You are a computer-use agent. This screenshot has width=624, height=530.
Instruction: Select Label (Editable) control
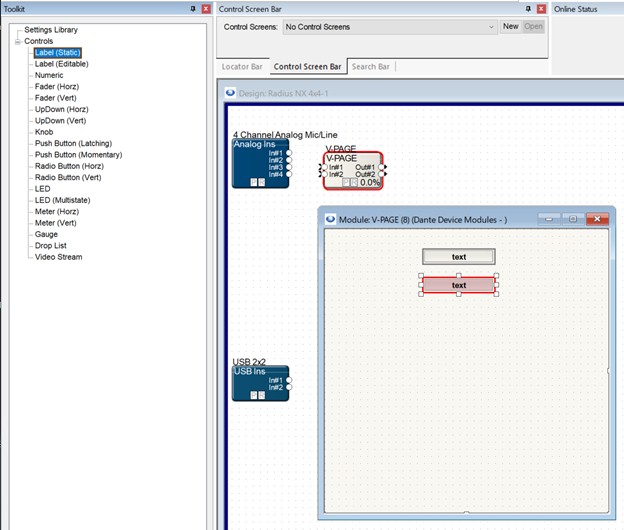coord(62,64)
